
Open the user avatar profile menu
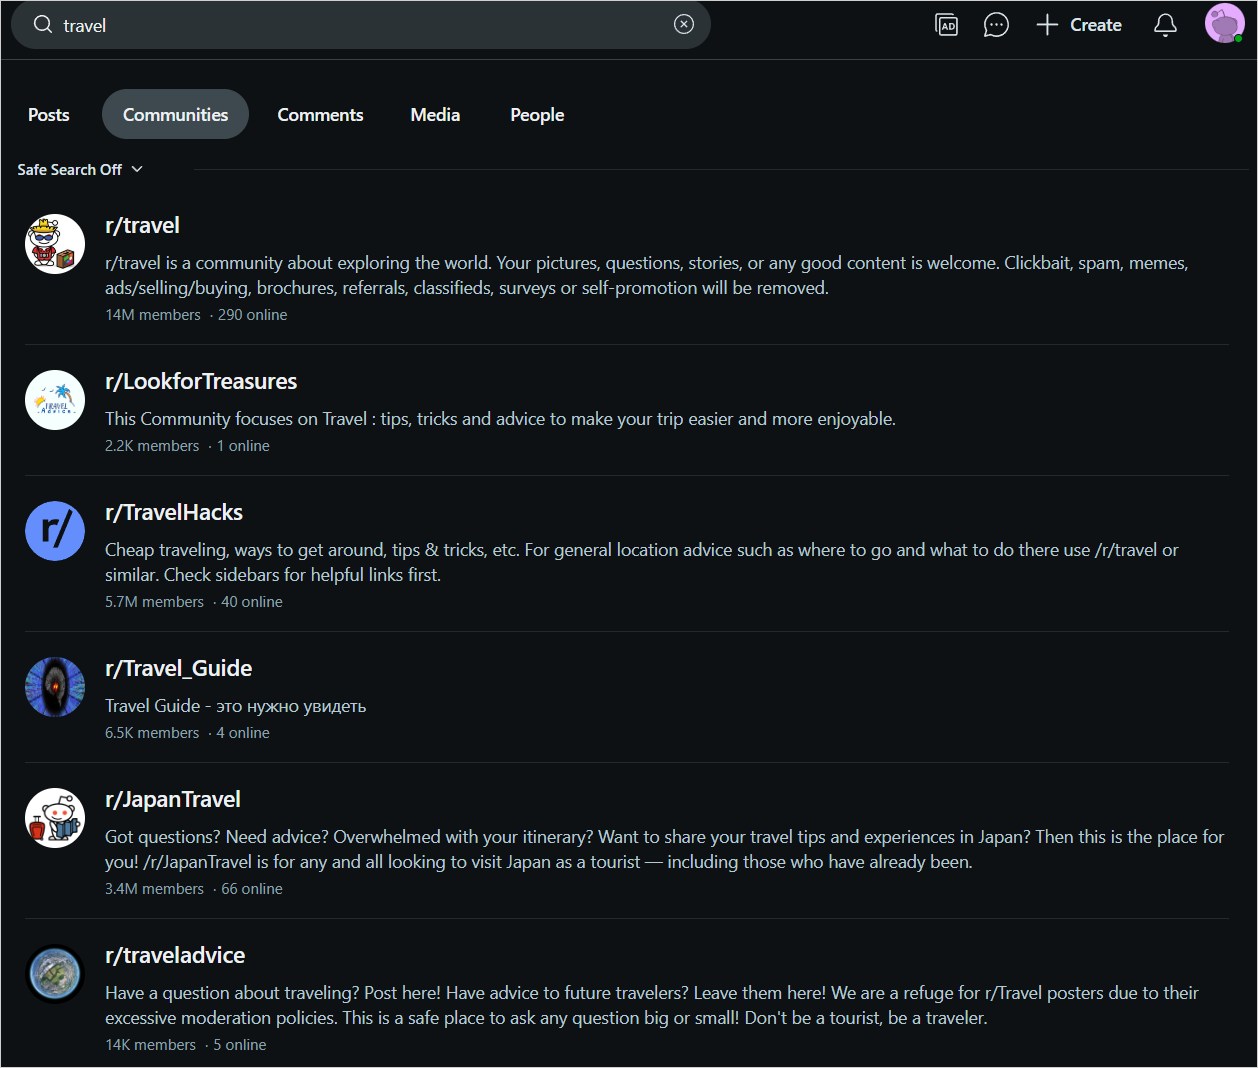pos(1224,24)
